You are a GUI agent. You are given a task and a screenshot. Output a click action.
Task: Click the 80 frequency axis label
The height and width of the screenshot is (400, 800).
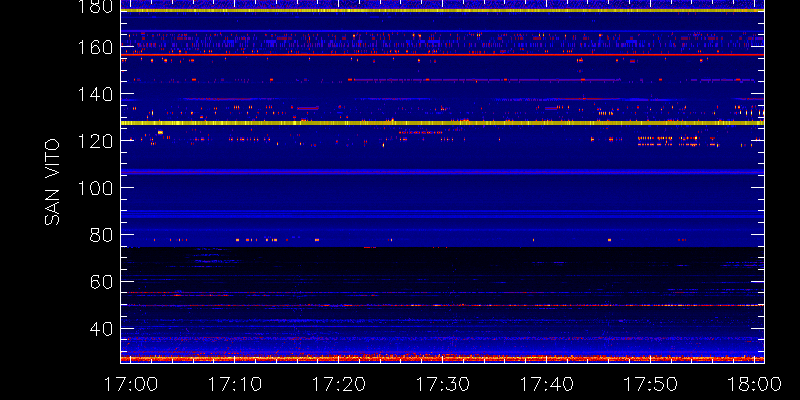click(x=102, y=235)
